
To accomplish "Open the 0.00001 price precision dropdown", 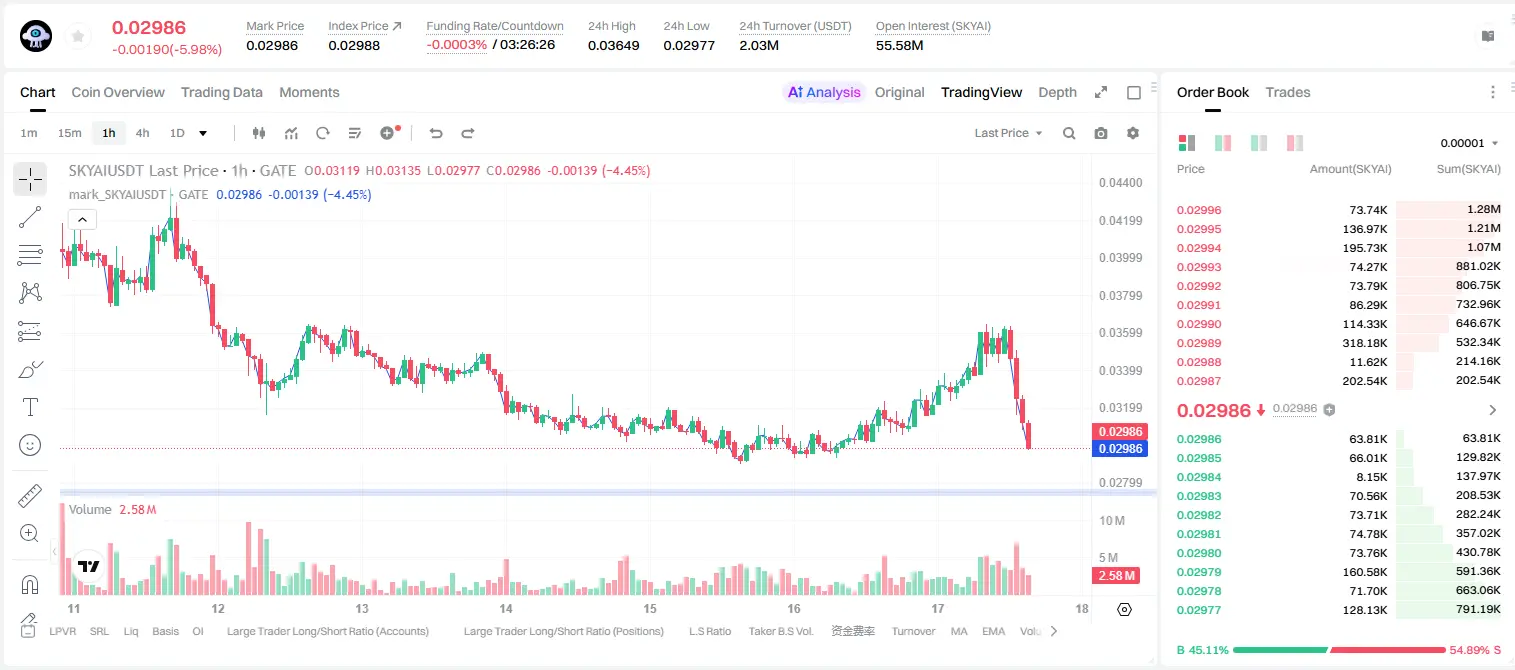I will click(x=1469, y=143).
